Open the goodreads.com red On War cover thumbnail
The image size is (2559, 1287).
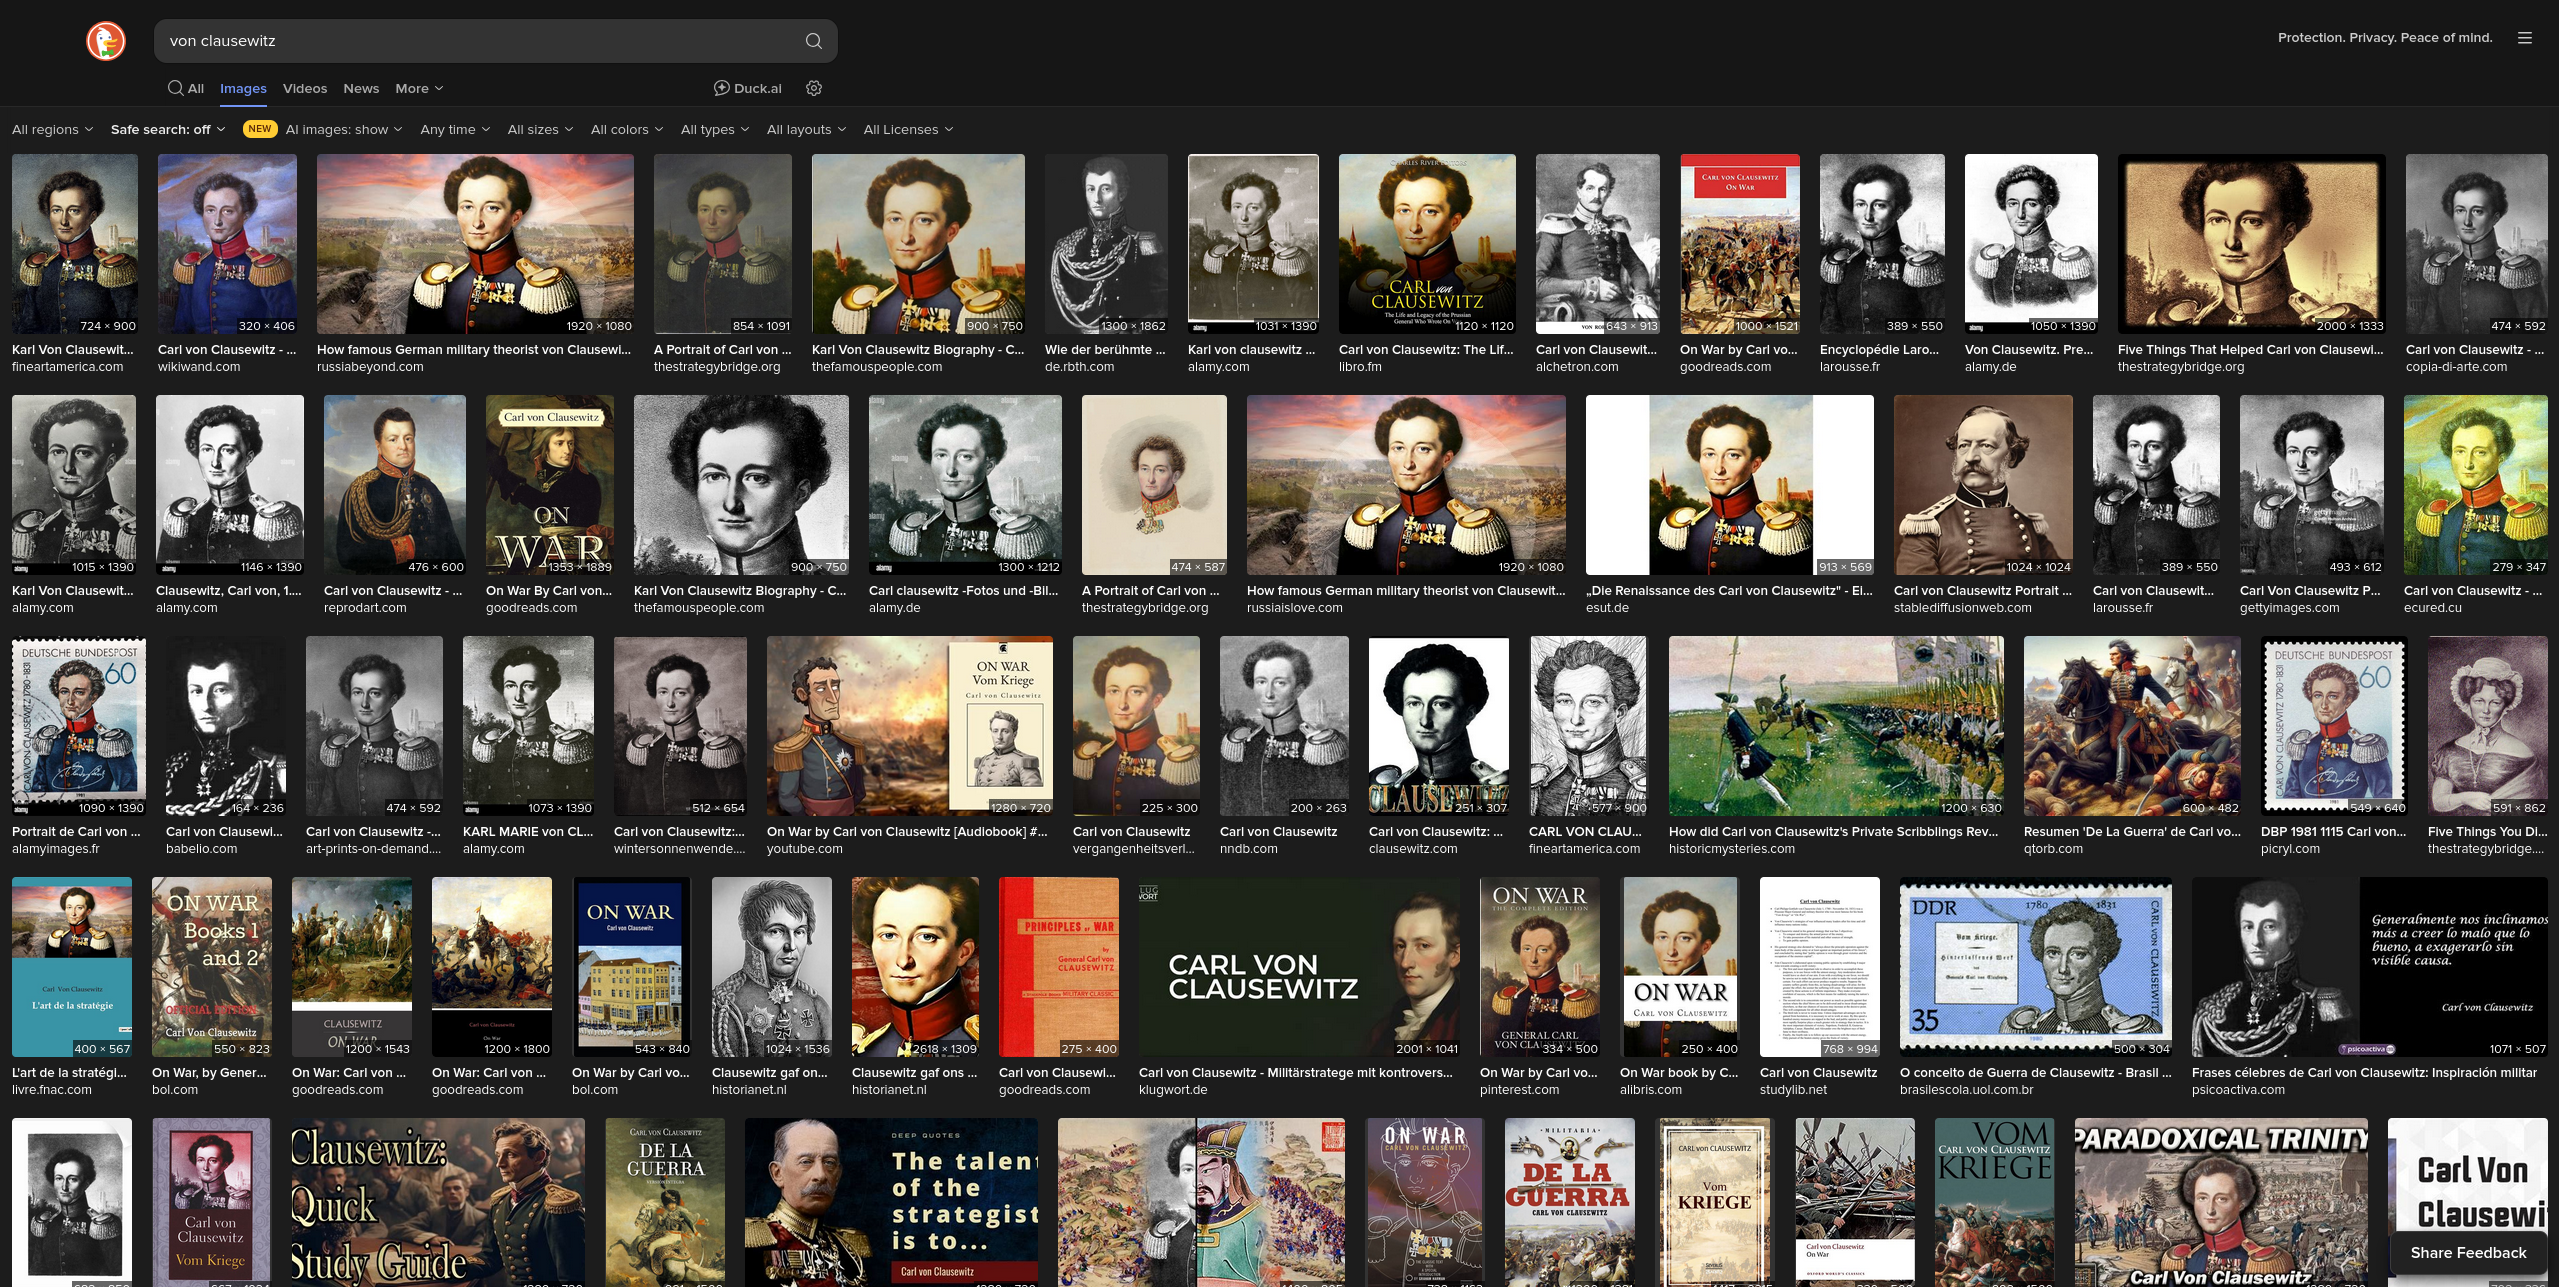(x=1740, y=244)
